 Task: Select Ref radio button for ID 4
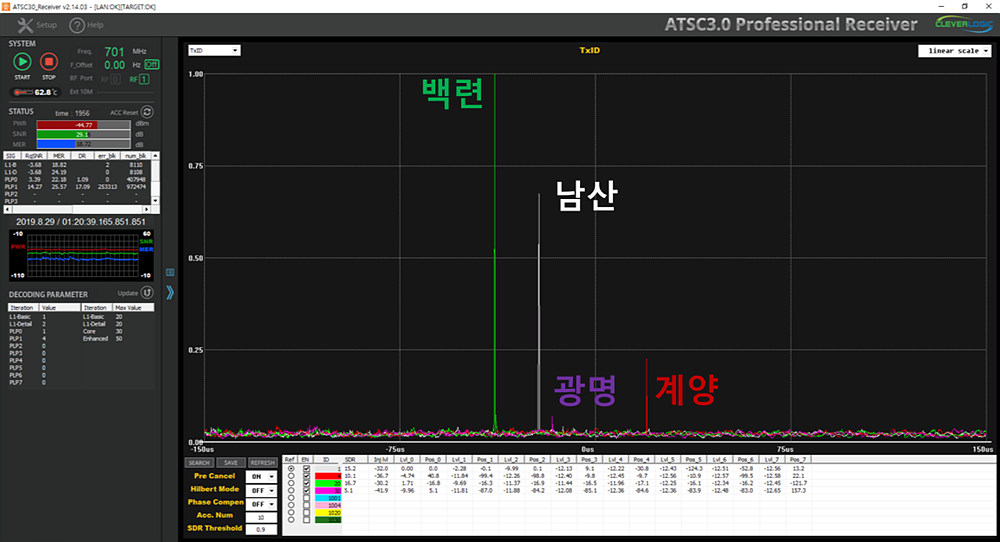[x=291, y=476]
